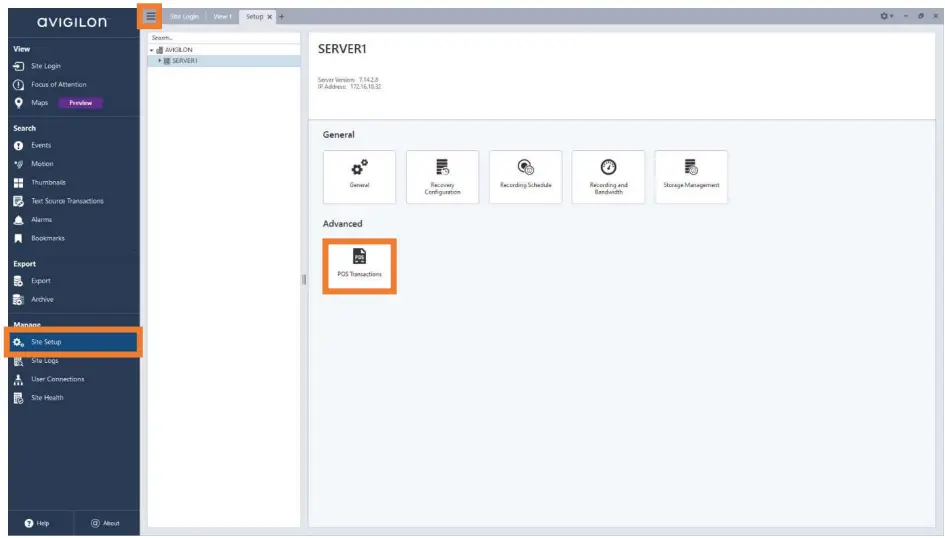Toggle the hamburger menu button
The width and height of the screenshot is (945, 538).
click(150, 16)
